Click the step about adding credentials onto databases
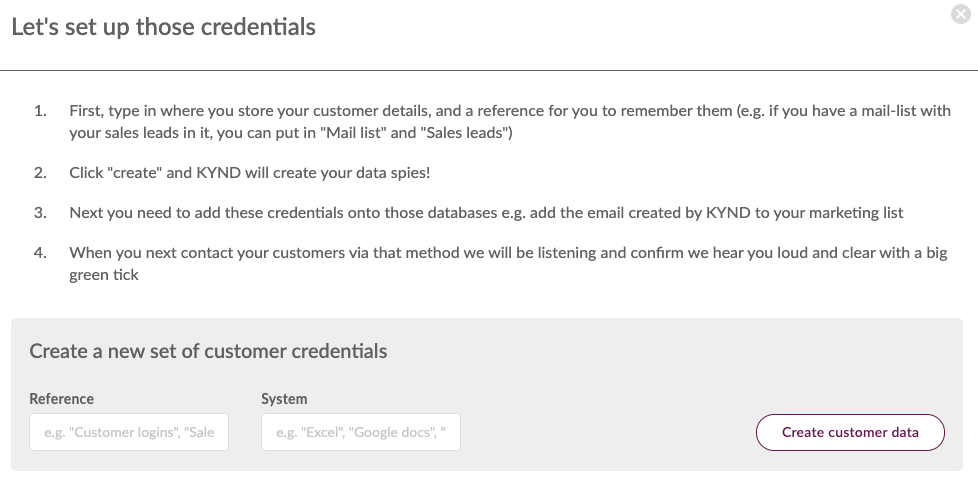This screenshot has width=978, height=488. coord(486,212)
